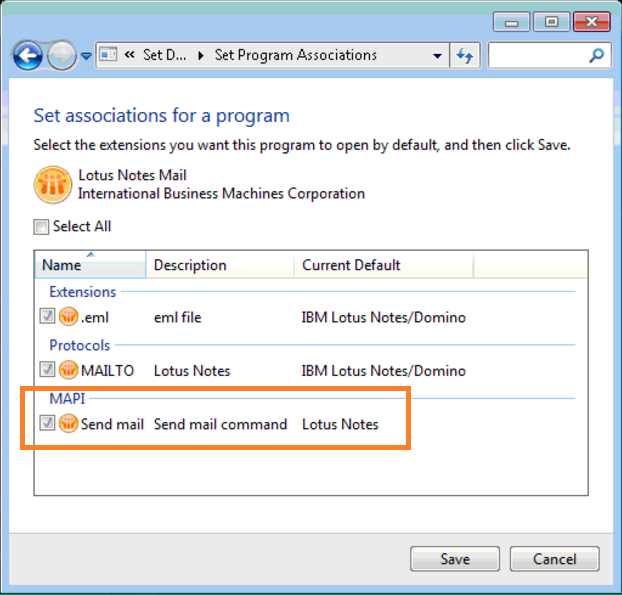Click the large Lotus Notes Mail icon
Viewport: 622px width, 595px height.
[53, 184]
